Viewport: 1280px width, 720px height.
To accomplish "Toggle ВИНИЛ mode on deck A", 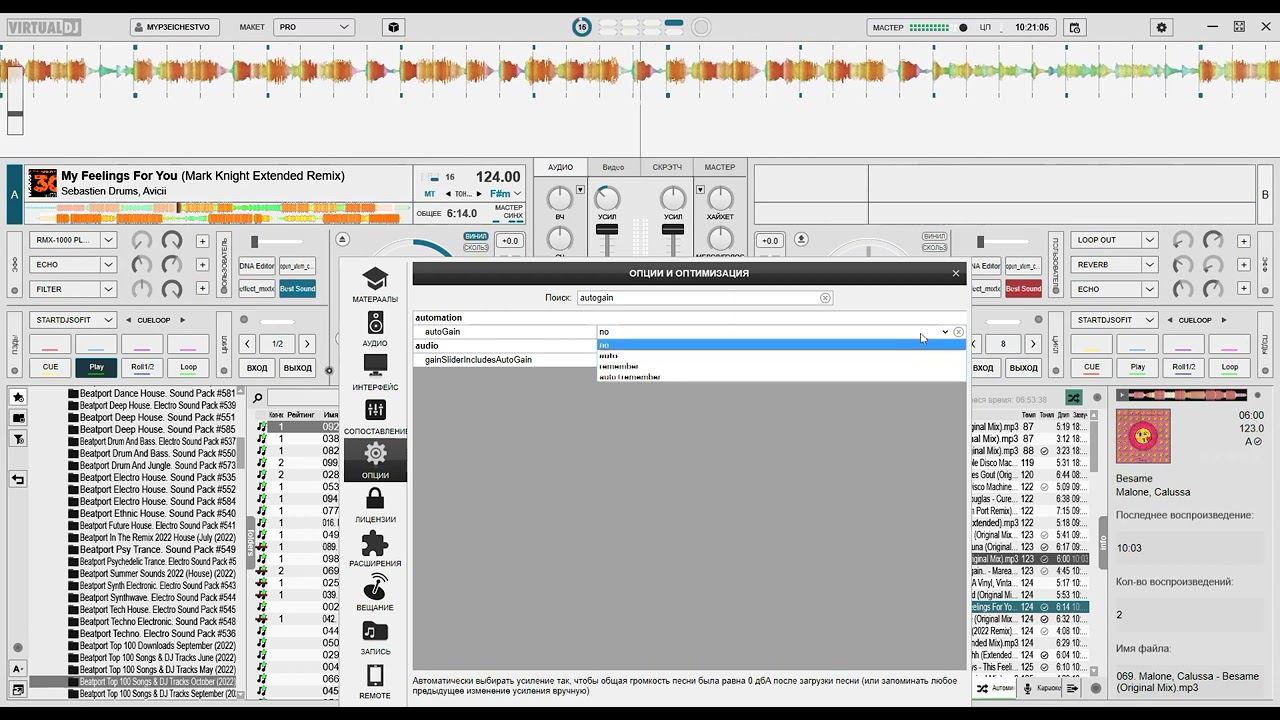I will point(476,237).
